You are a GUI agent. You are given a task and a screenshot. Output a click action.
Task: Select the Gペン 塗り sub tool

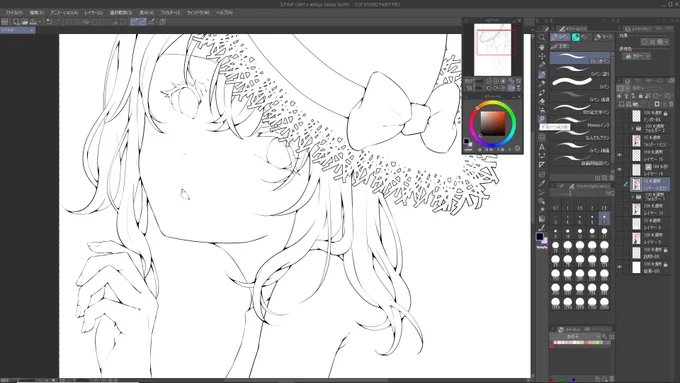[x=580, y=71]
